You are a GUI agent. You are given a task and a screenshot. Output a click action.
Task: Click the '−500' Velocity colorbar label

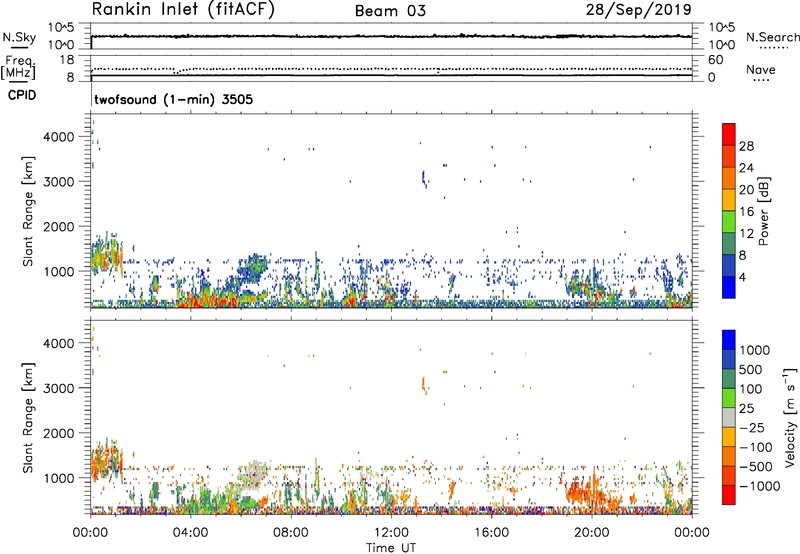click(755, 467)
